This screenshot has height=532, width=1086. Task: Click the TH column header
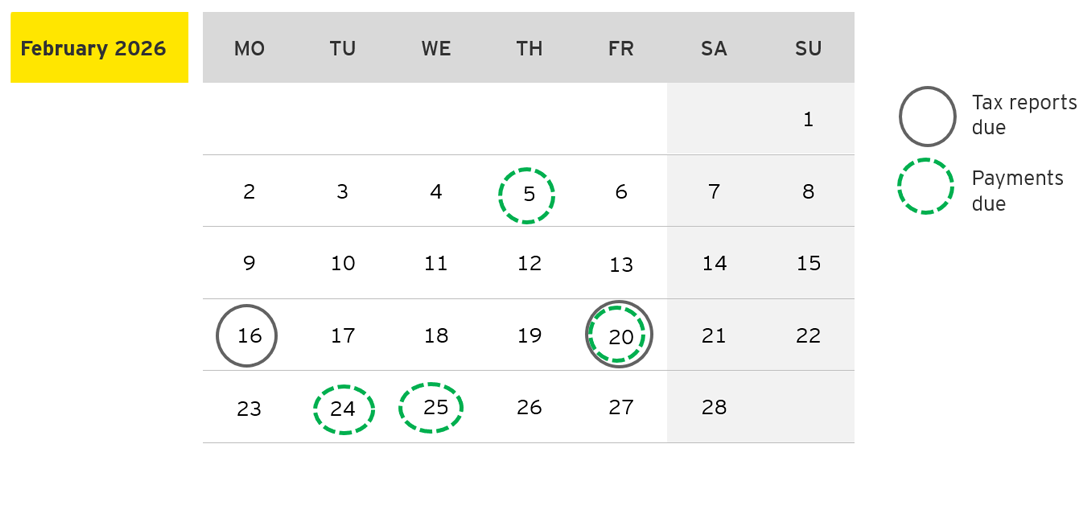(529, 49)
